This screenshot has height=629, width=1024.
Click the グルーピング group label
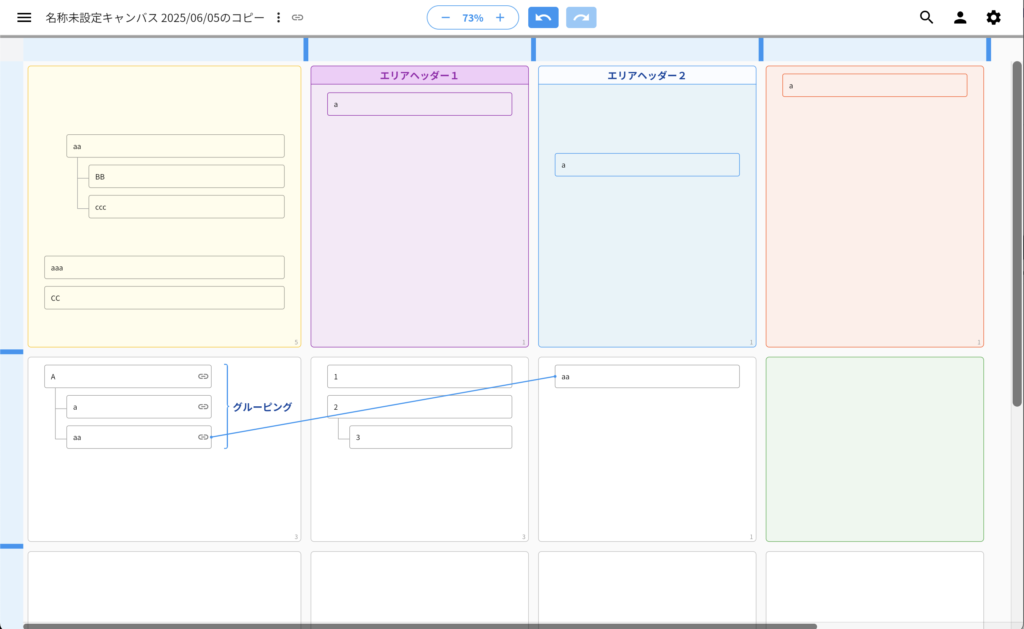tap(262, 407)
